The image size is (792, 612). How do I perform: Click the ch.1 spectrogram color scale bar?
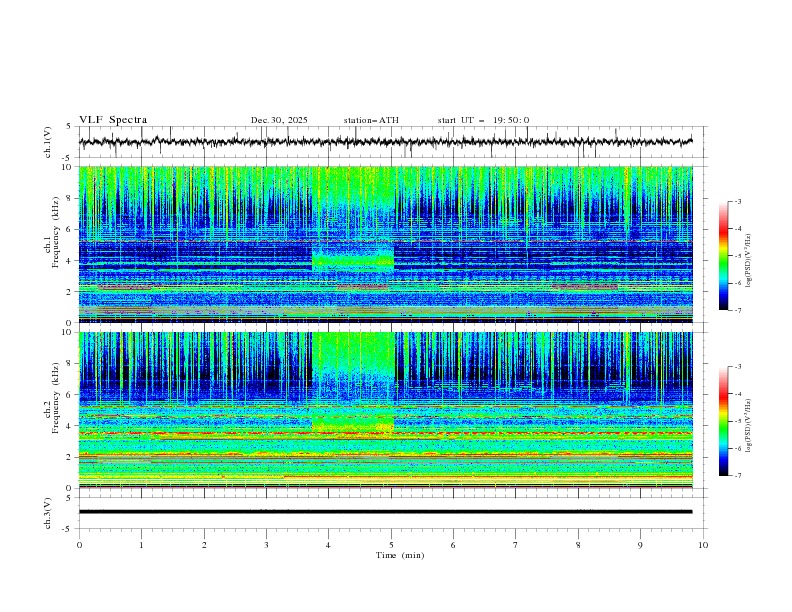click(x=723, y=256)
